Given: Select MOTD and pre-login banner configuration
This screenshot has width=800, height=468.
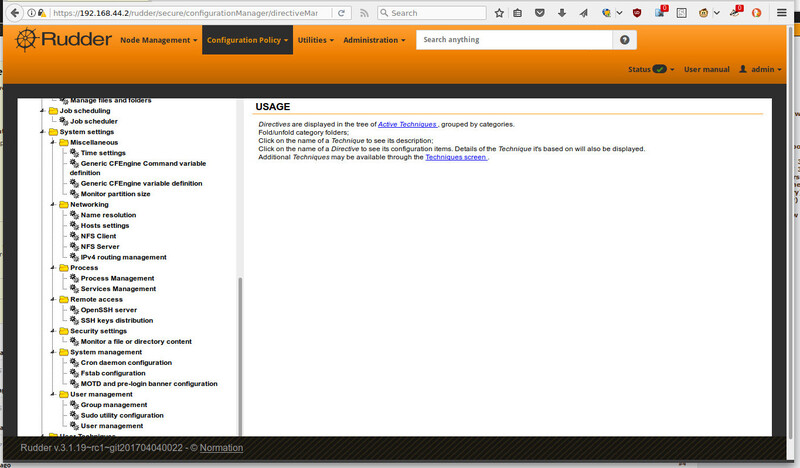Looking at the screenshot, I should [x=149, y=384].
